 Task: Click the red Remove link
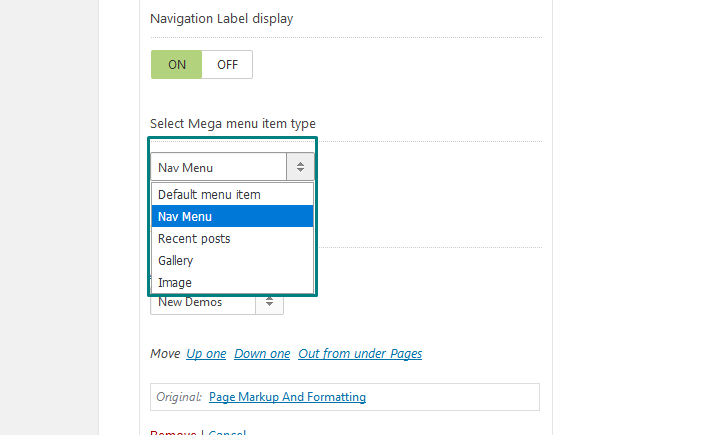[173, 432]
